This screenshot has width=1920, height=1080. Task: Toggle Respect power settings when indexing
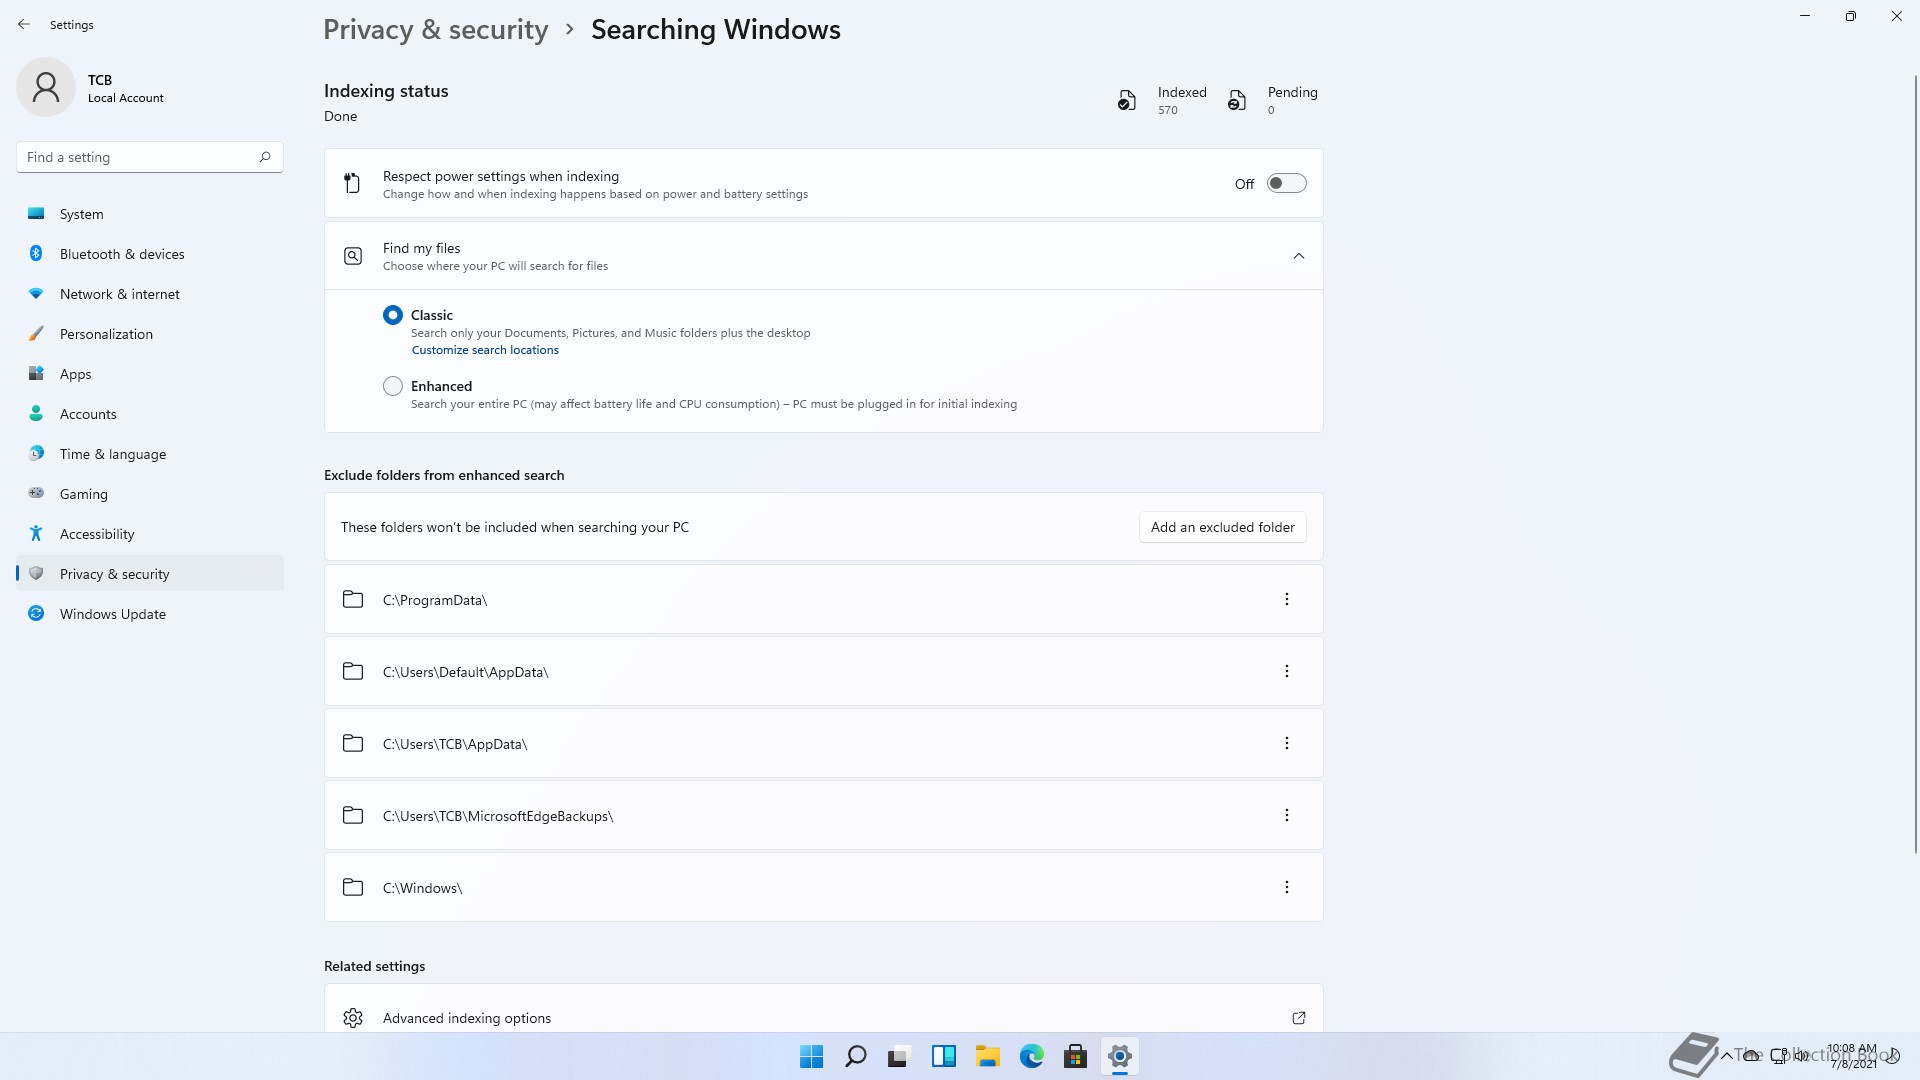click(1286, 183)
